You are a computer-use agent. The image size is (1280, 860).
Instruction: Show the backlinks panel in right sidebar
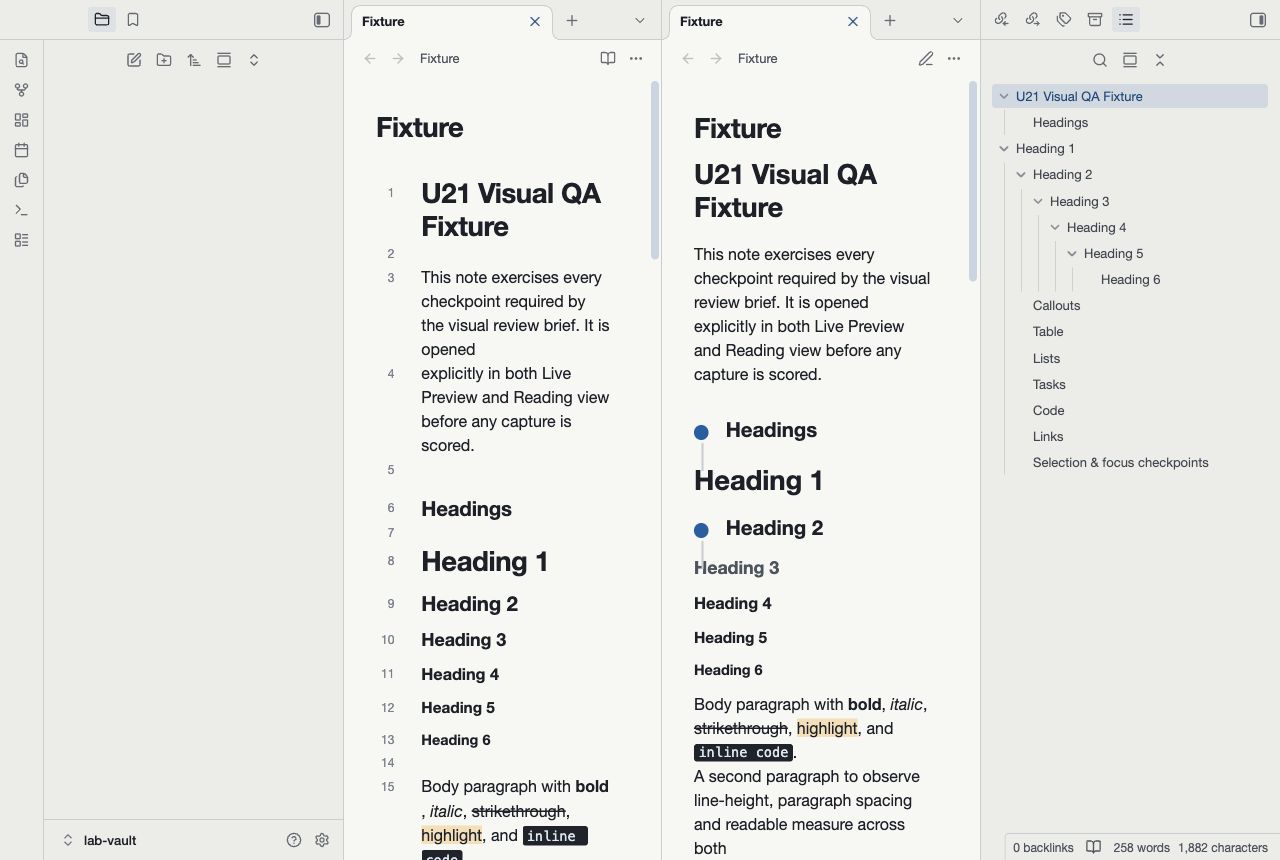tap(1001, 20)
